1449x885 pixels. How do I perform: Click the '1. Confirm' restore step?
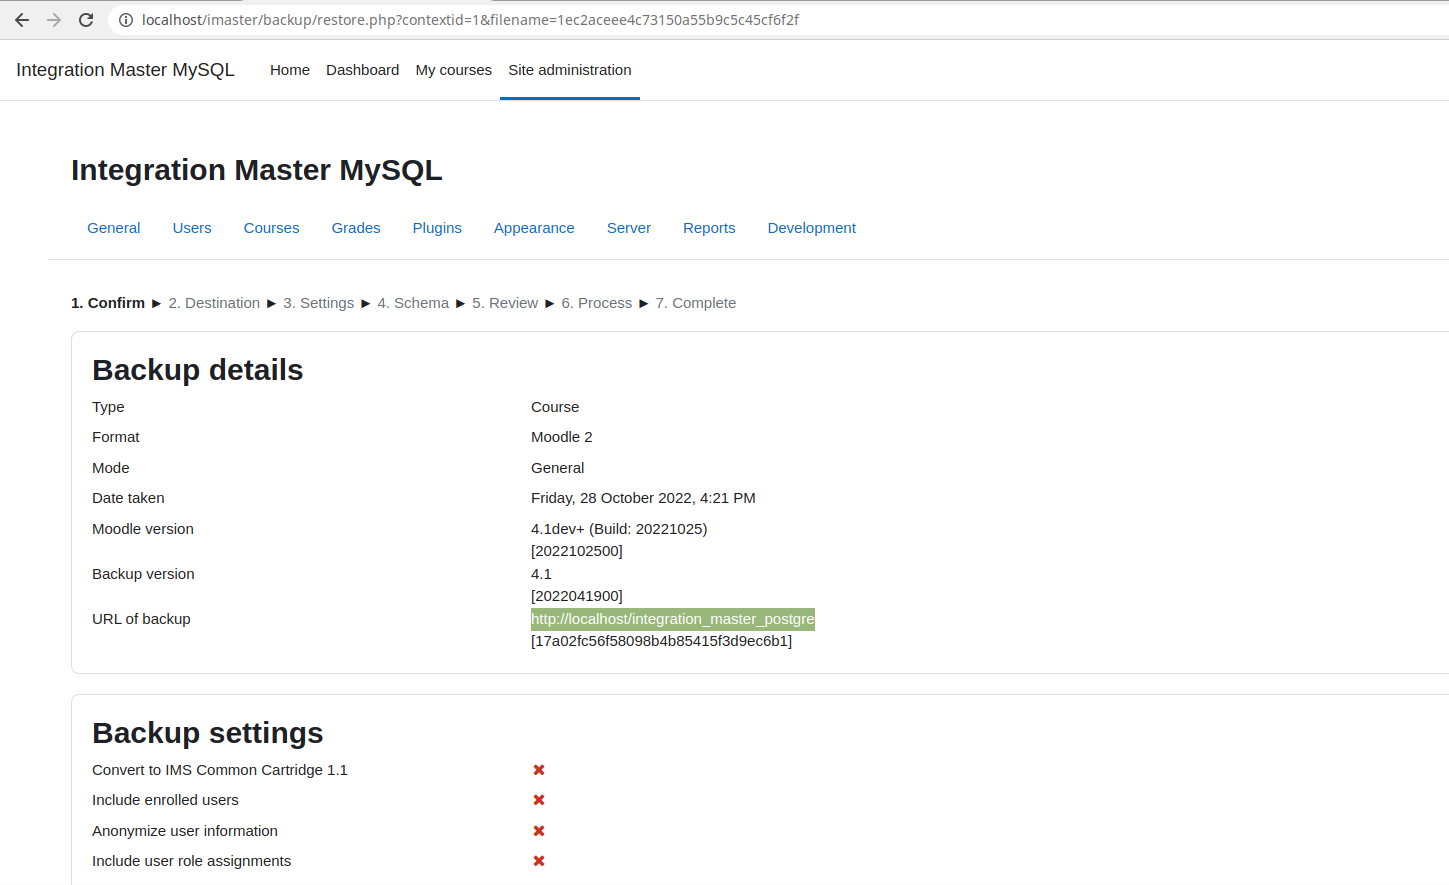(x=108, y=303)
